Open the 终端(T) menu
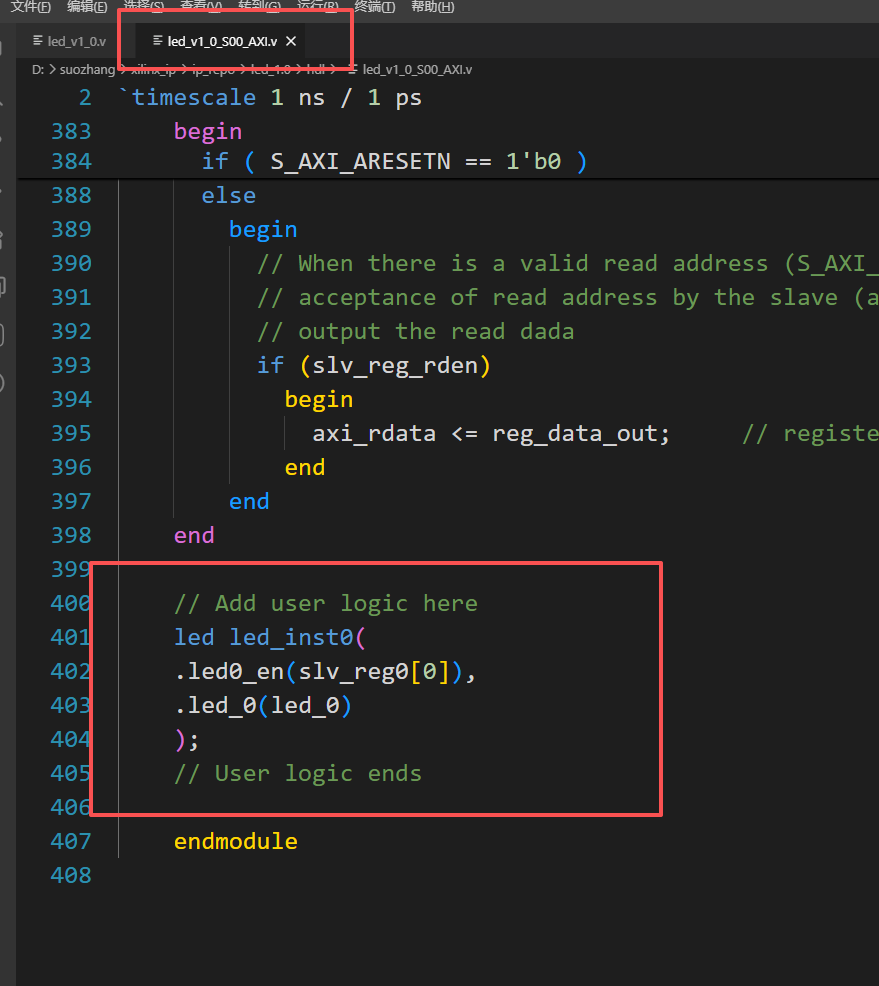The image size is (879, 986). pyautogui.click(x=375, y=7)
